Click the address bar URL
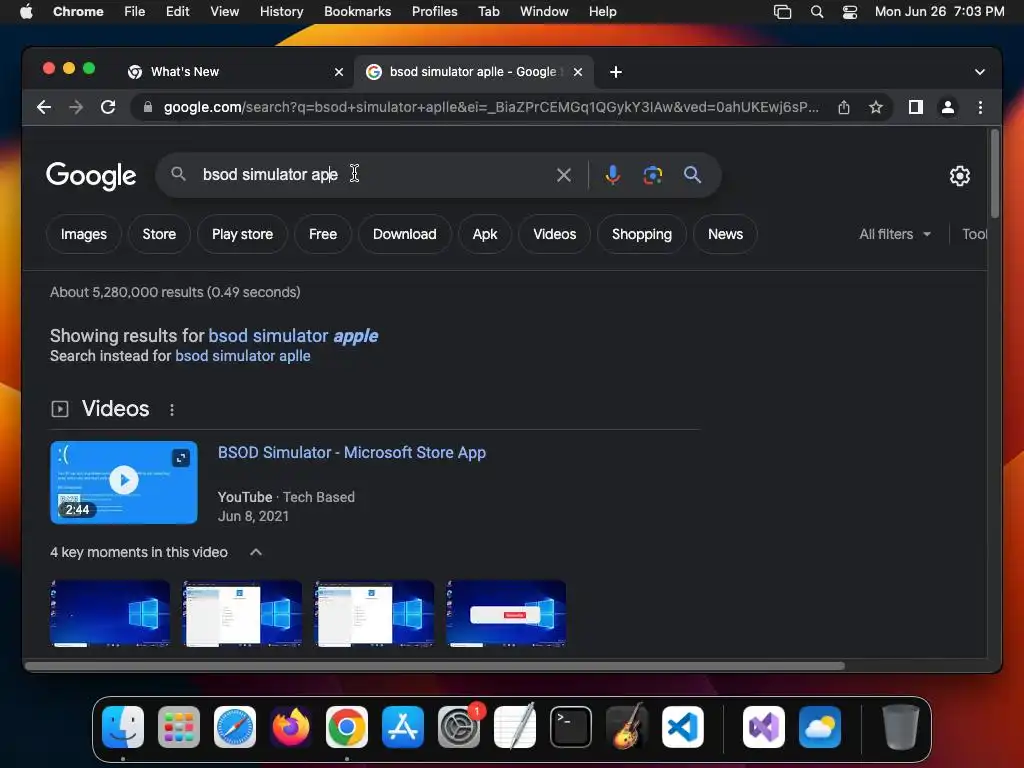The image size is (1024, 768). point(490,107)
